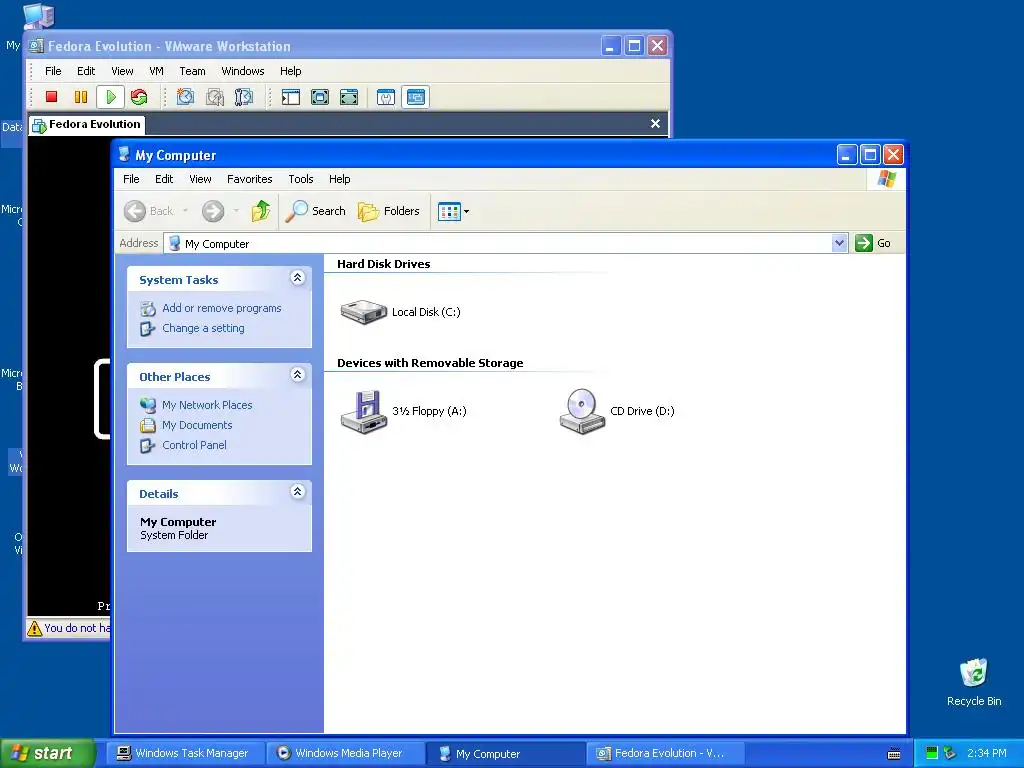Click the green Task Manager CPU tray icon
The image size is (1024, 768).
pos(932,753)
